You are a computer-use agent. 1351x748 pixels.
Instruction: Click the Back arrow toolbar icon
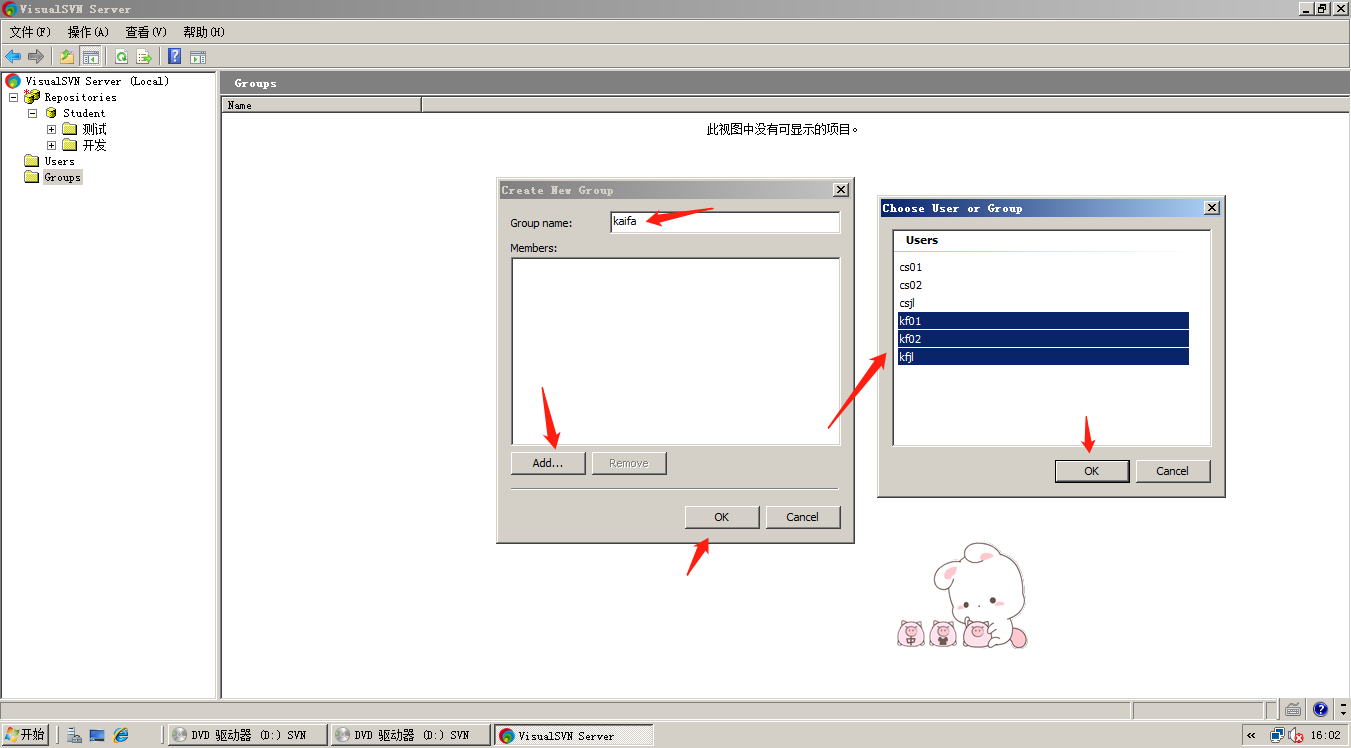[x=13, y=57]
